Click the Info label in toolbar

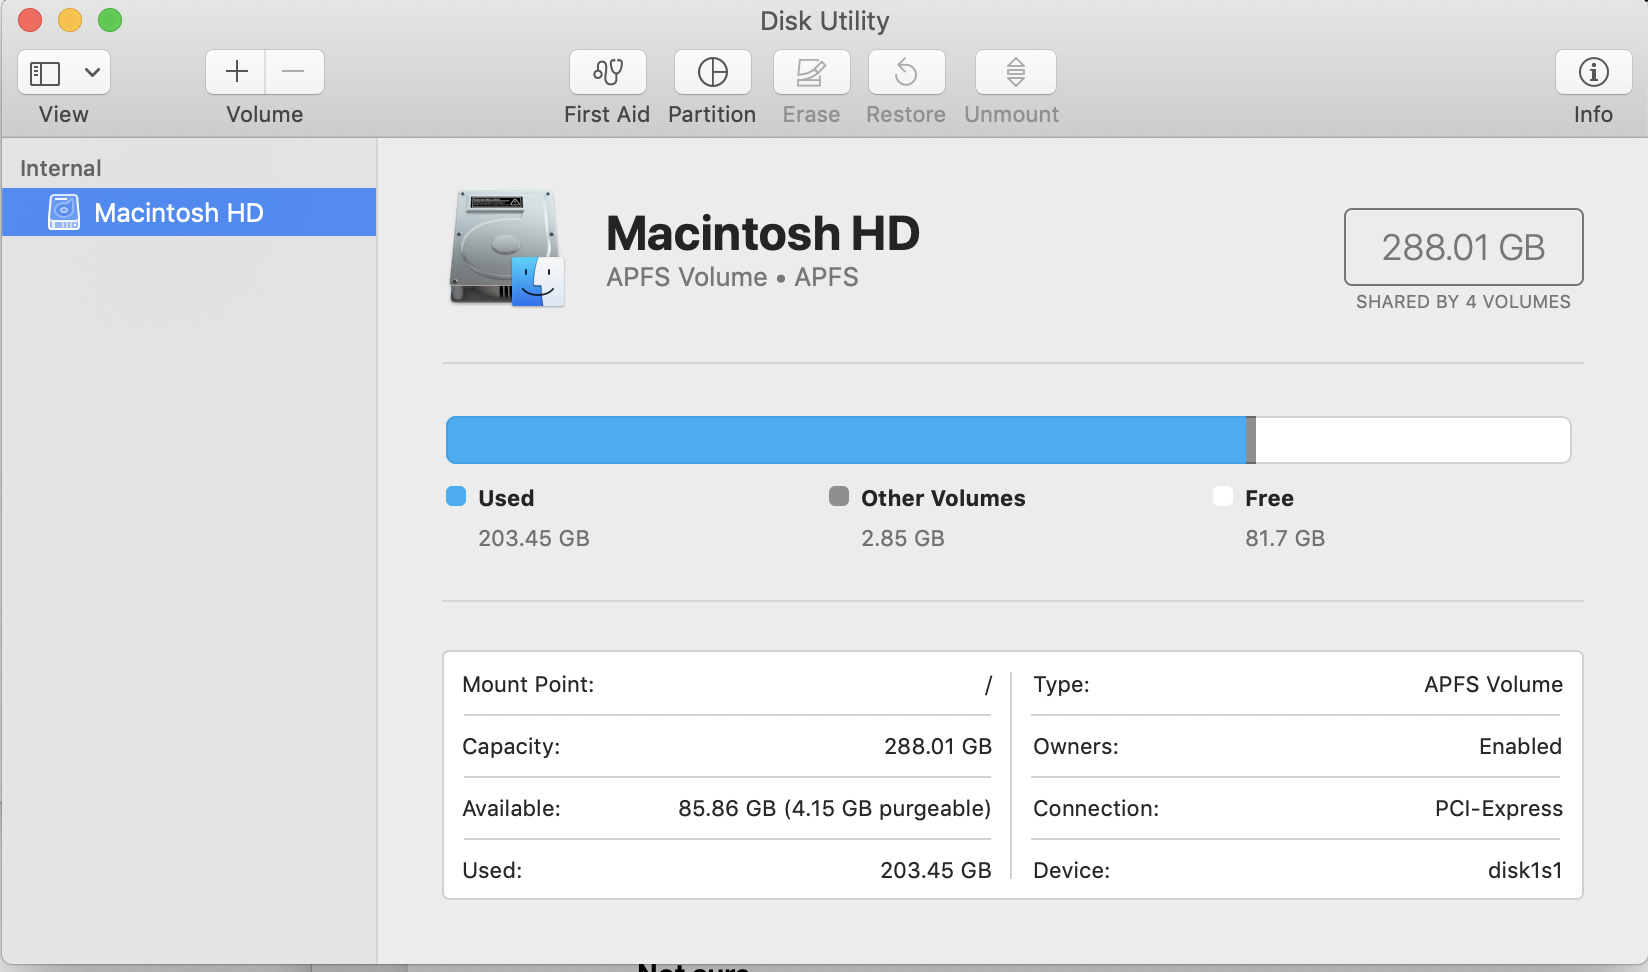pos(1593,115)
